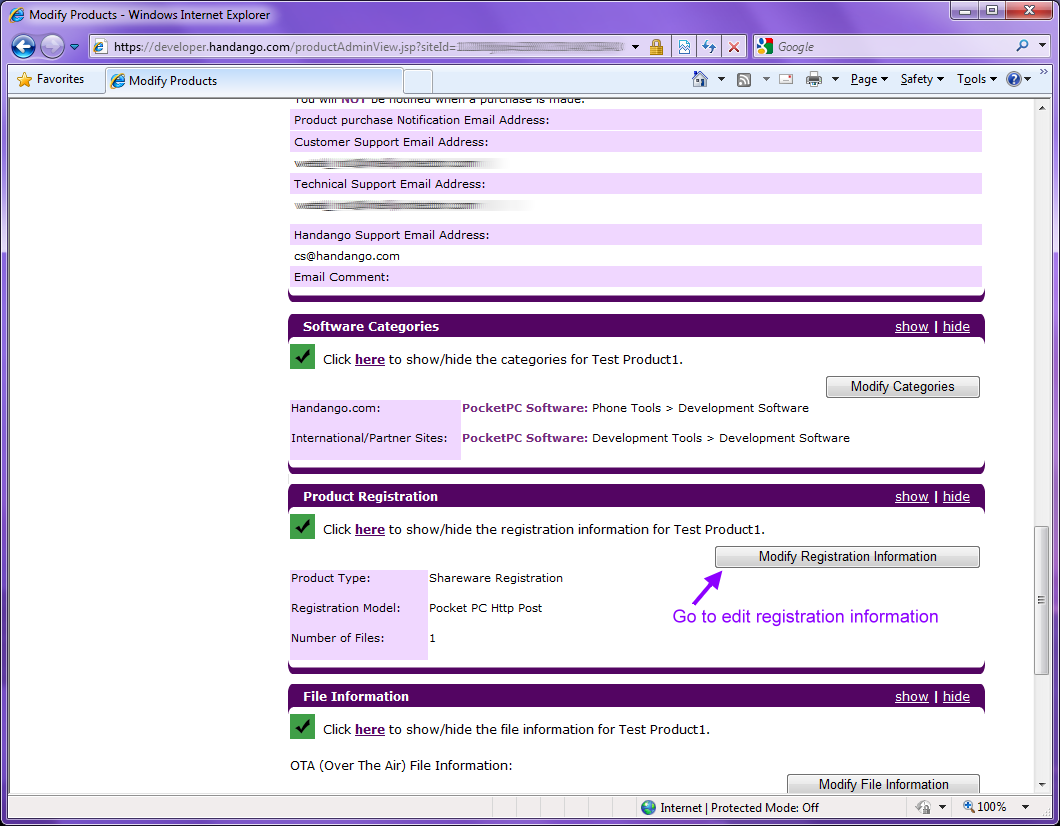The height and width of the screenshot is (826, 1060).
Task: Click hide link in File Information header
Action: coord(956,697)
